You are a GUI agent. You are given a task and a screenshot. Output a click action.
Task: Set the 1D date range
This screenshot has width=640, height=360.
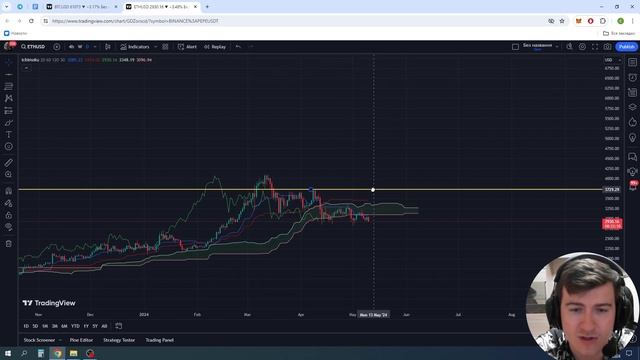point(26,326)
